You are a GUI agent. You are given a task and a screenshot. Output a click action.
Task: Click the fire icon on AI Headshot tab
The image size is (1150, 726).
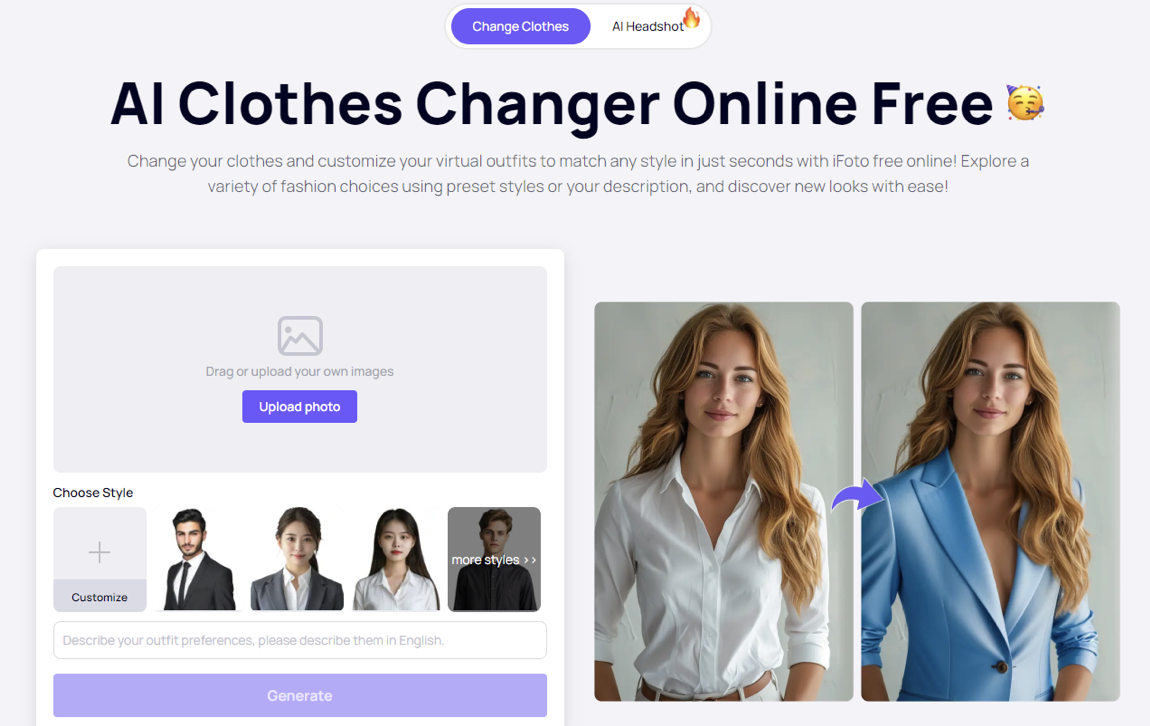click(x=691, y=18)
